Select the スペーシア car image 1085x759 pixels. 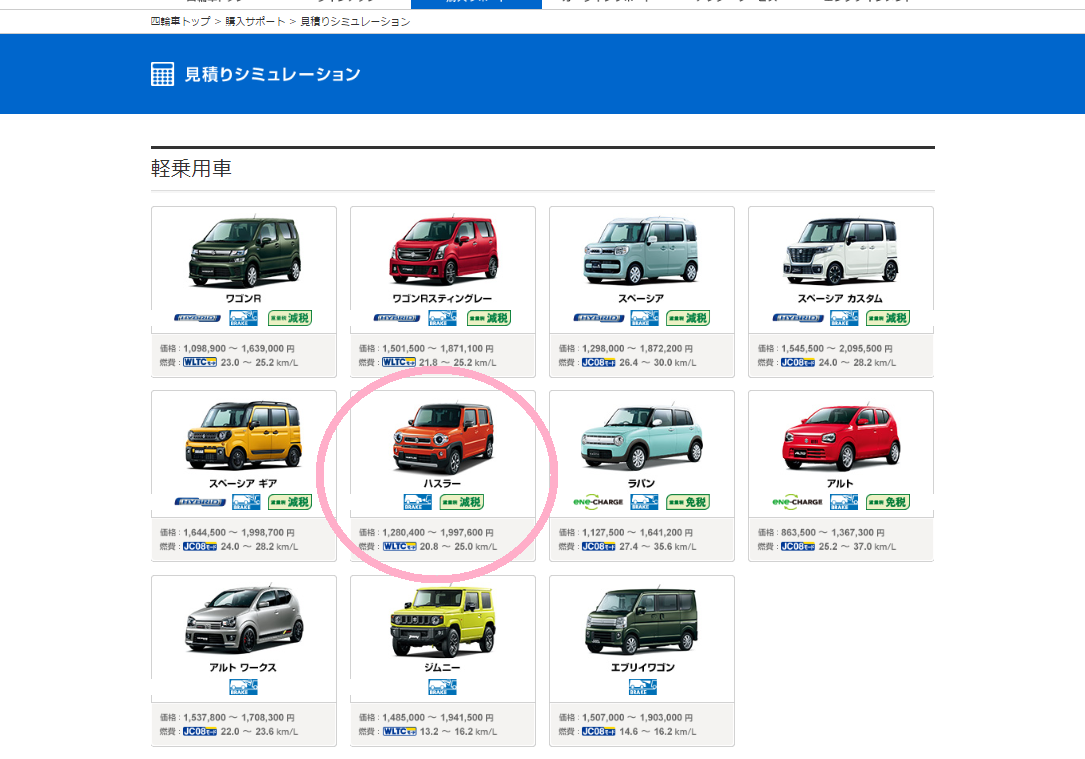pos(642,250)
